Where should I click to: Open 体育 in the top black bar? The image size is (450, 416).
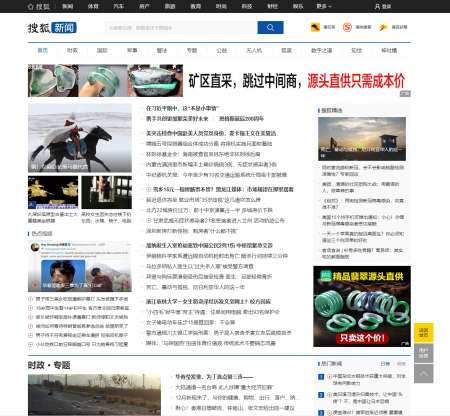click(x=93, y=6)
